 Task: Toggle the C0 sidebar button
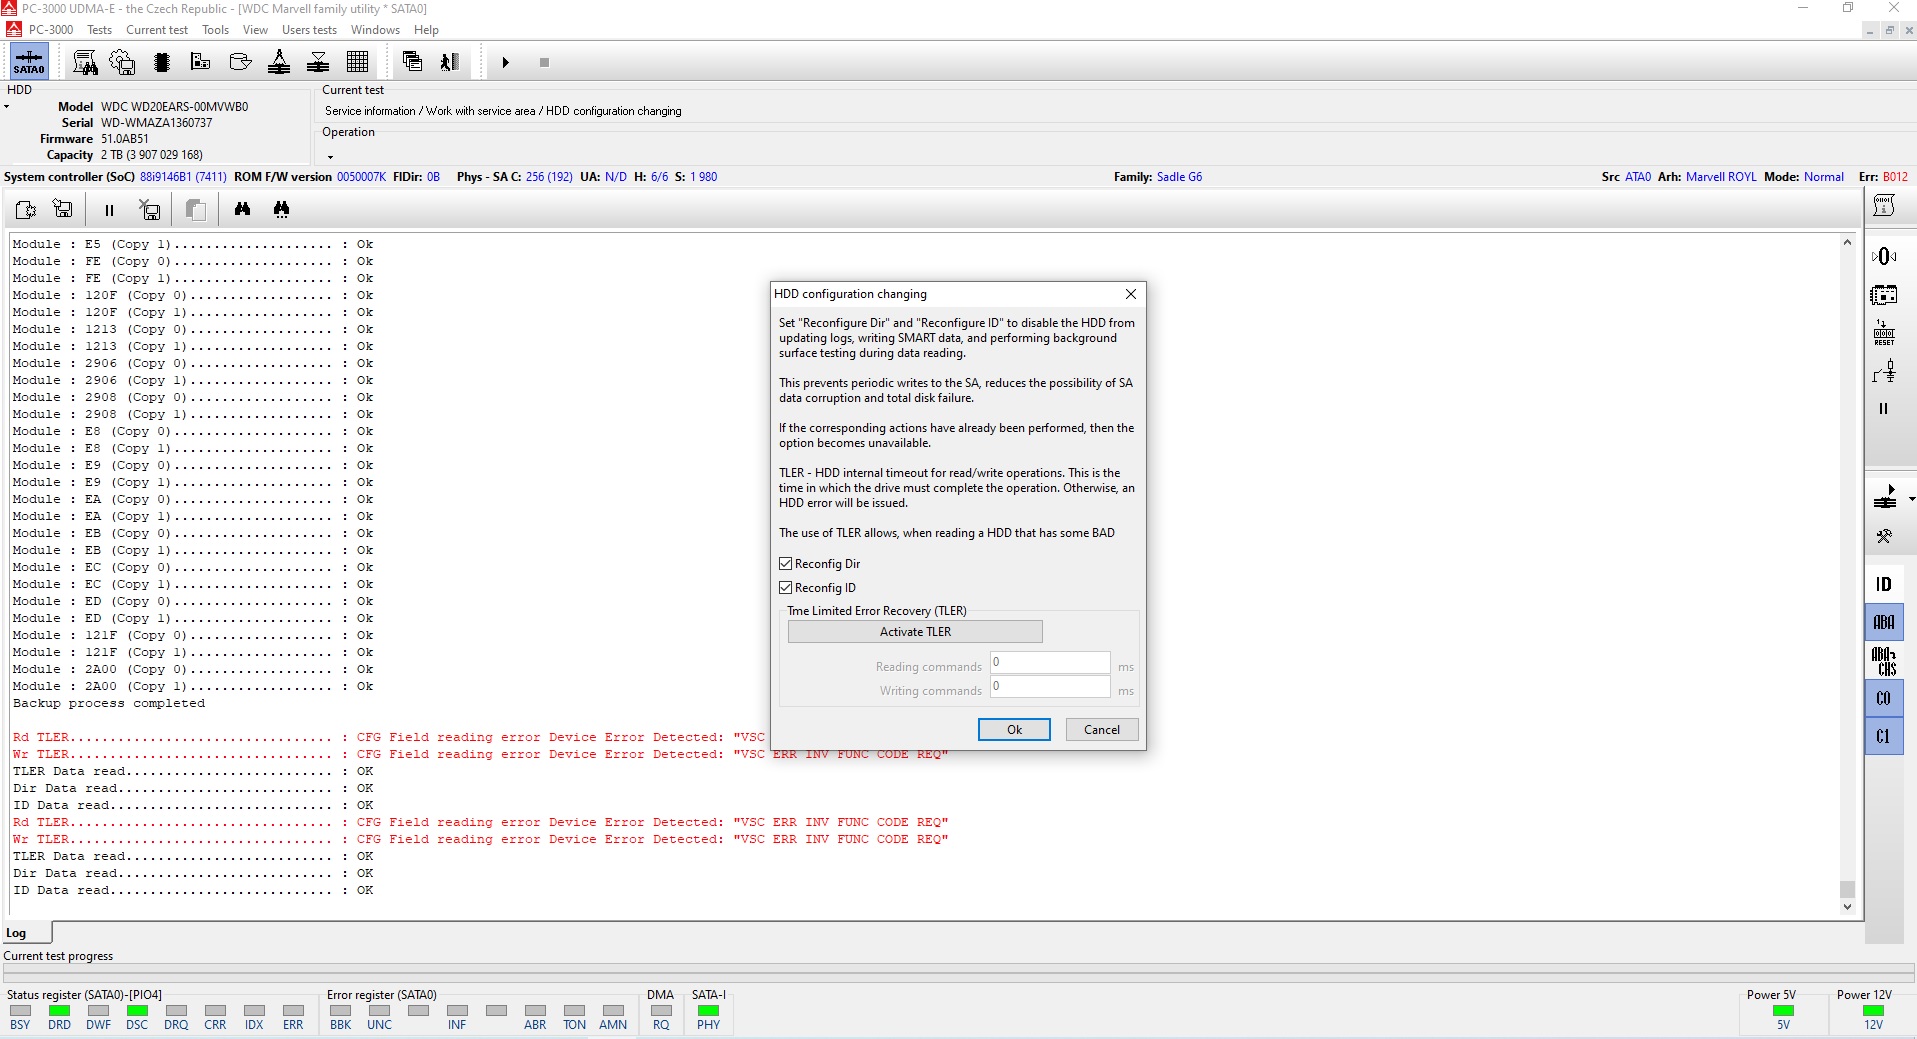point(1883,698)
